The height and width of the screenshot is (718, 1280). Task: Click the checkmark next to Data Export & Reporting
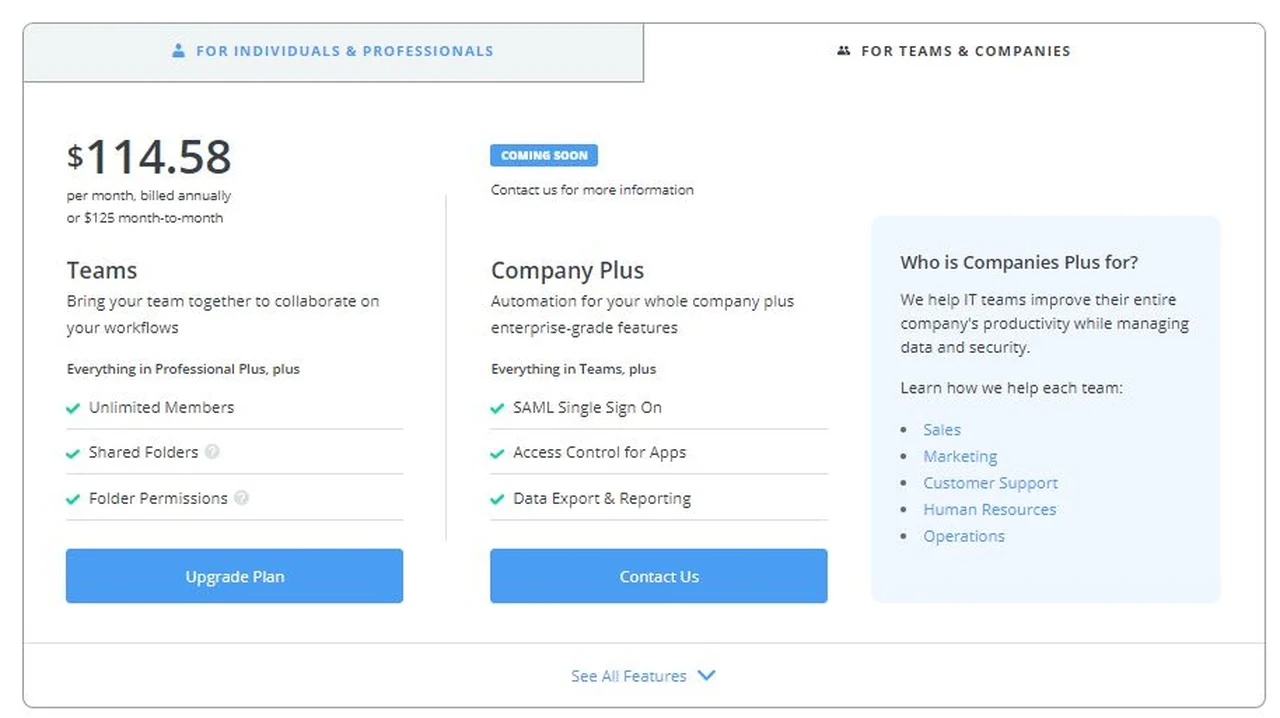pyautogui.click(x=497, y=498)
